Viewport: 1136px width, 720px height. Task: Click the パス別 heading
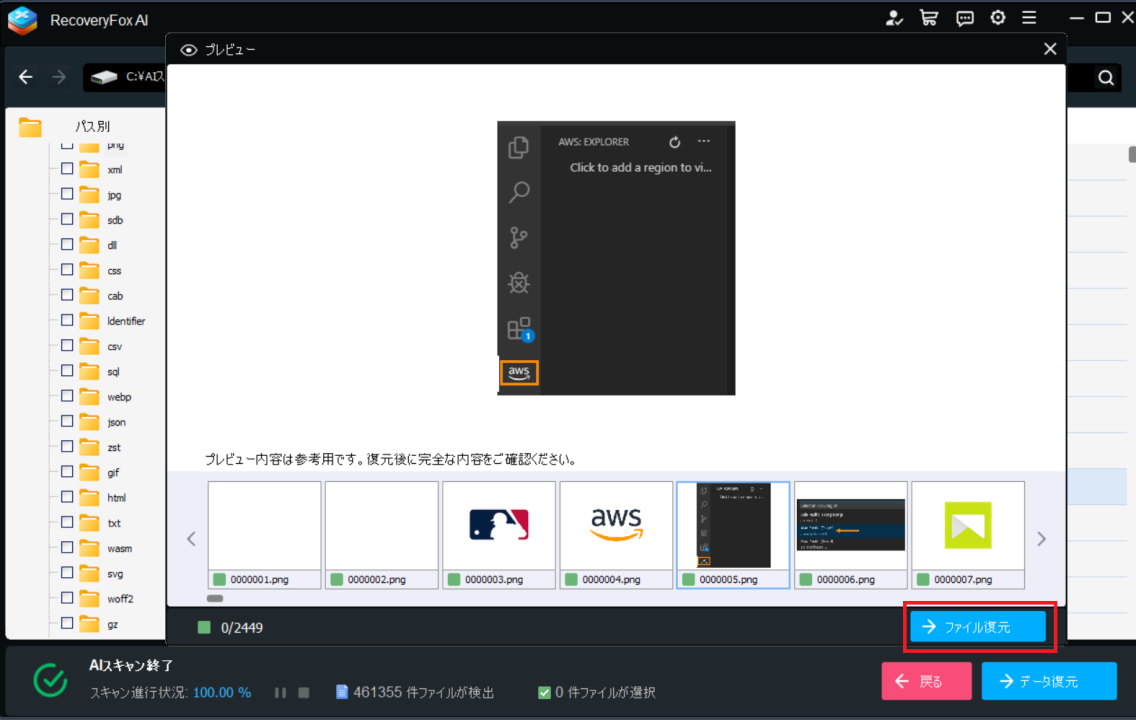[x=93, y=126]
